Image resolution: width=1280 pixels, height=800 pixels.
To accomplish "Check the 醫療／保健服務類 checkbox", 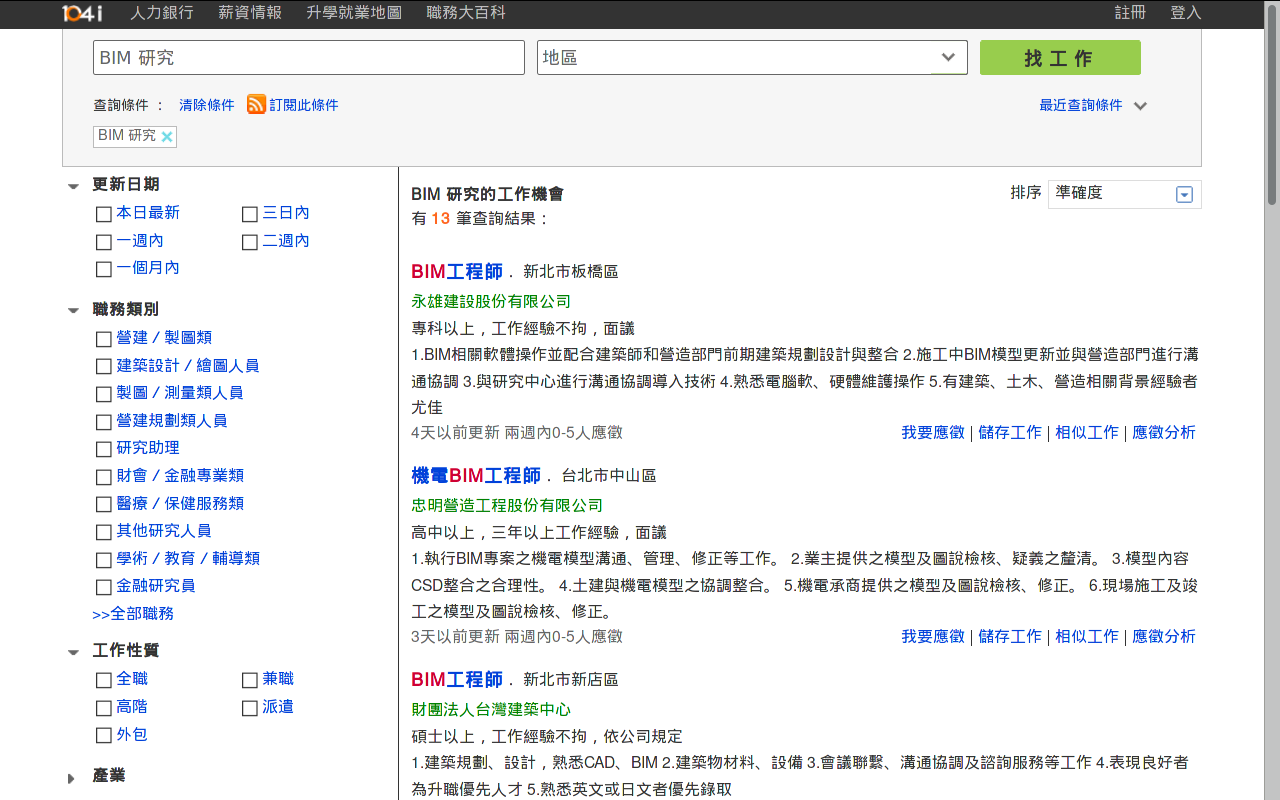I will click(104, 504).
